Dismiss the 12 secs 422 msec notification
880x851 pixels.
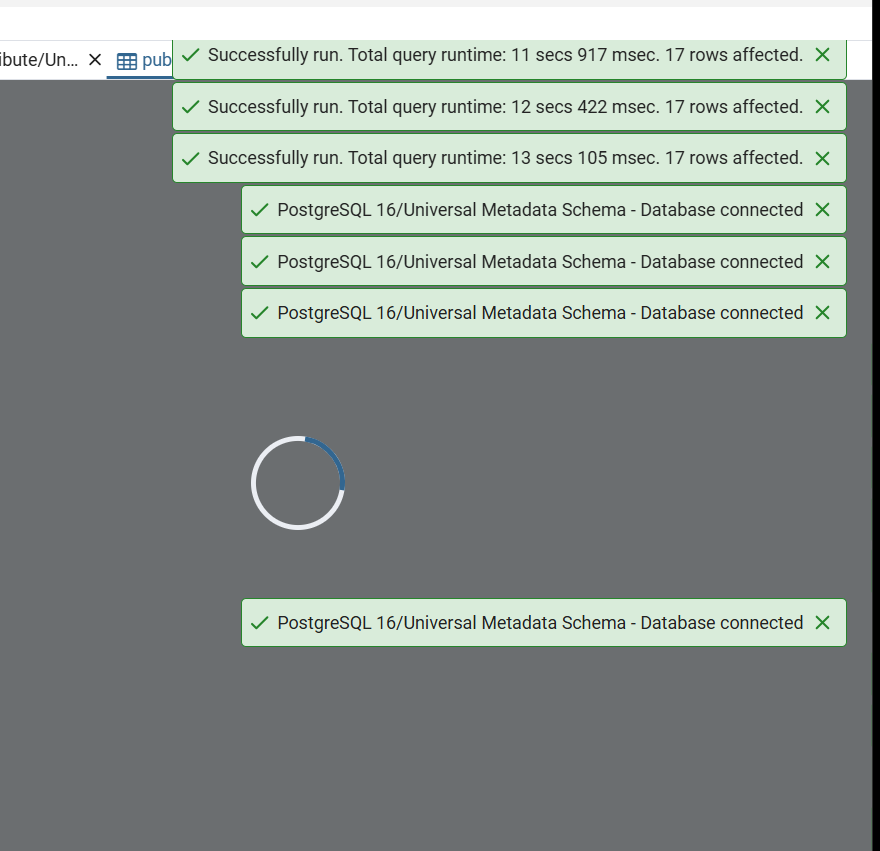point(822,107)
